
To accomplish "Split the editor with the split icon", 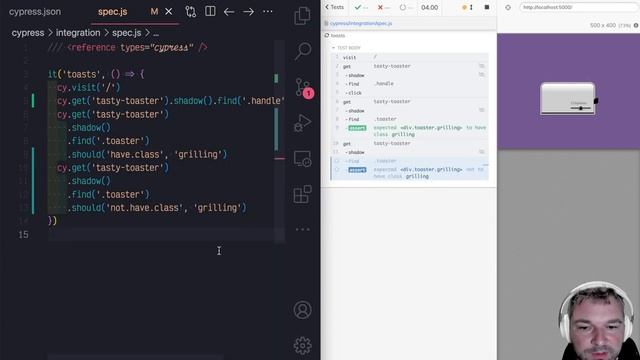I will pyautogui.click(x=210, y=11).
